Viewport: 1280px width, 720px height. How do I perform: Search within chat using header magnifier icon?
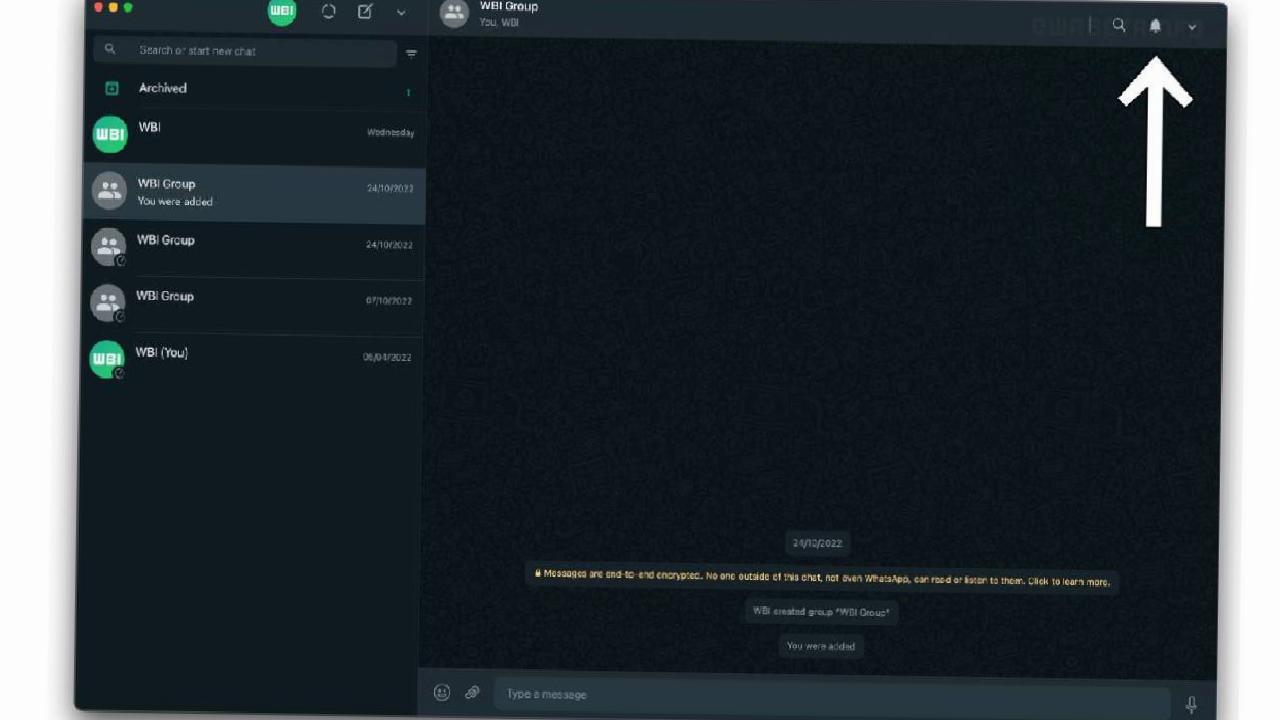click(x=1119, y=26)
